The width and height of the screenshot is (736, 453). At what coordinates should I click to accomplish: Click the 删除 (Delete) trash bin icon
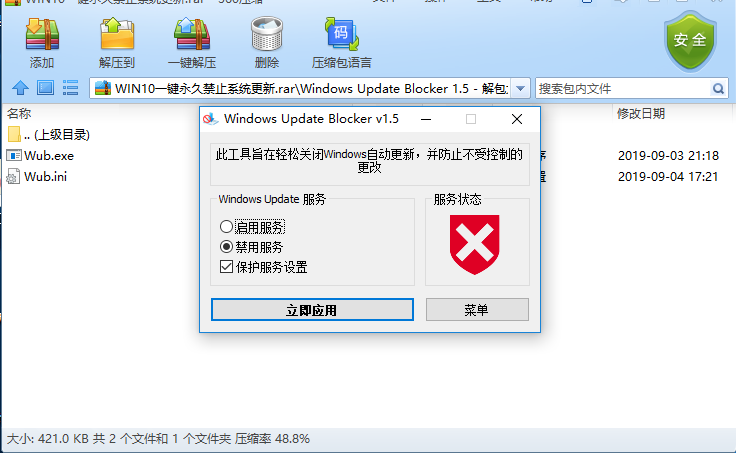(267, 34)
